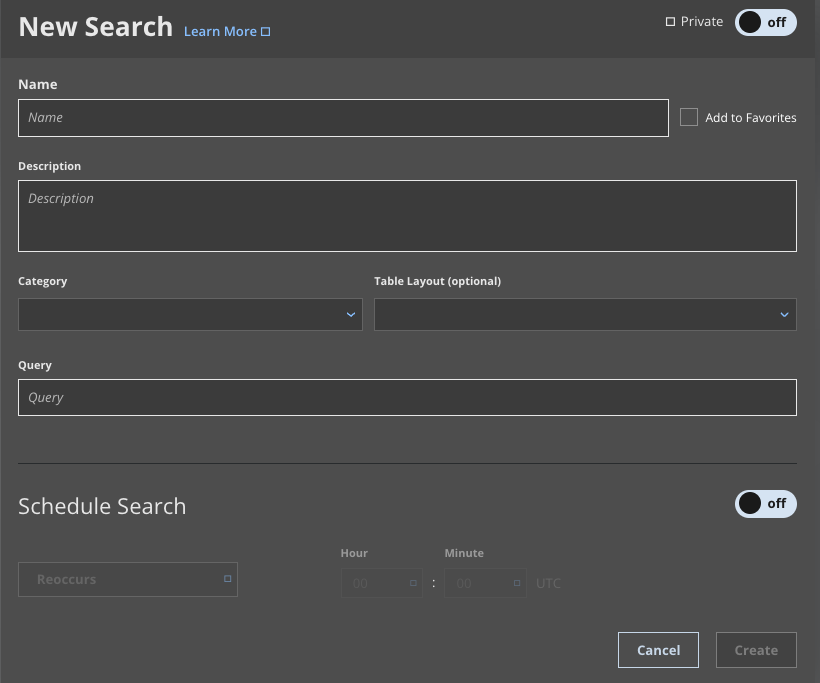Click the UTC timezone label

coord(548,583)
